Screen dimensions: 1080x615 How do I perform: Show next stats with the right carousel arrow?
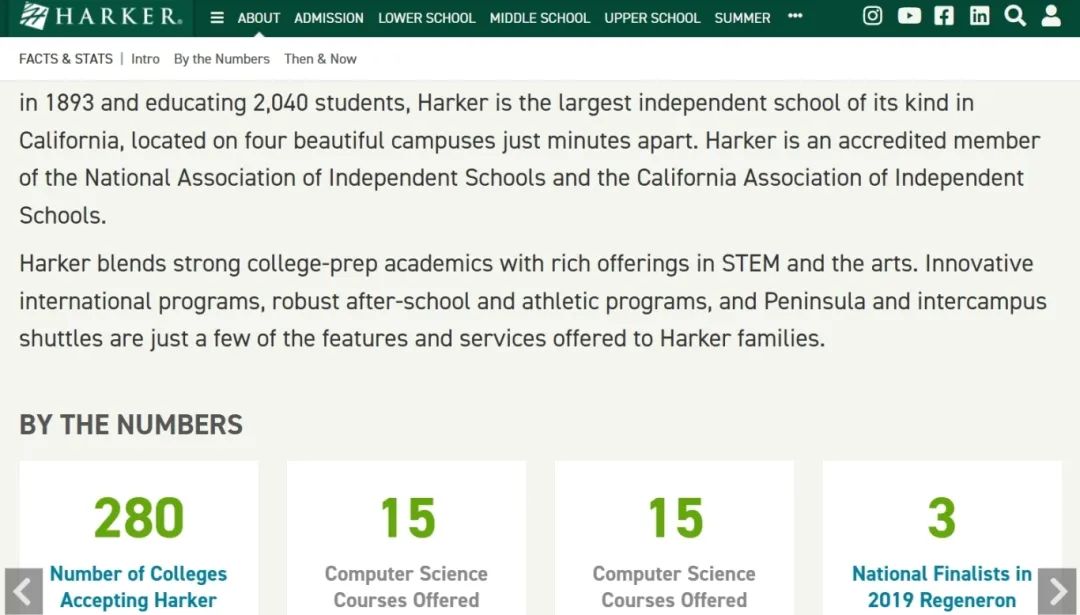(1057, 591)
